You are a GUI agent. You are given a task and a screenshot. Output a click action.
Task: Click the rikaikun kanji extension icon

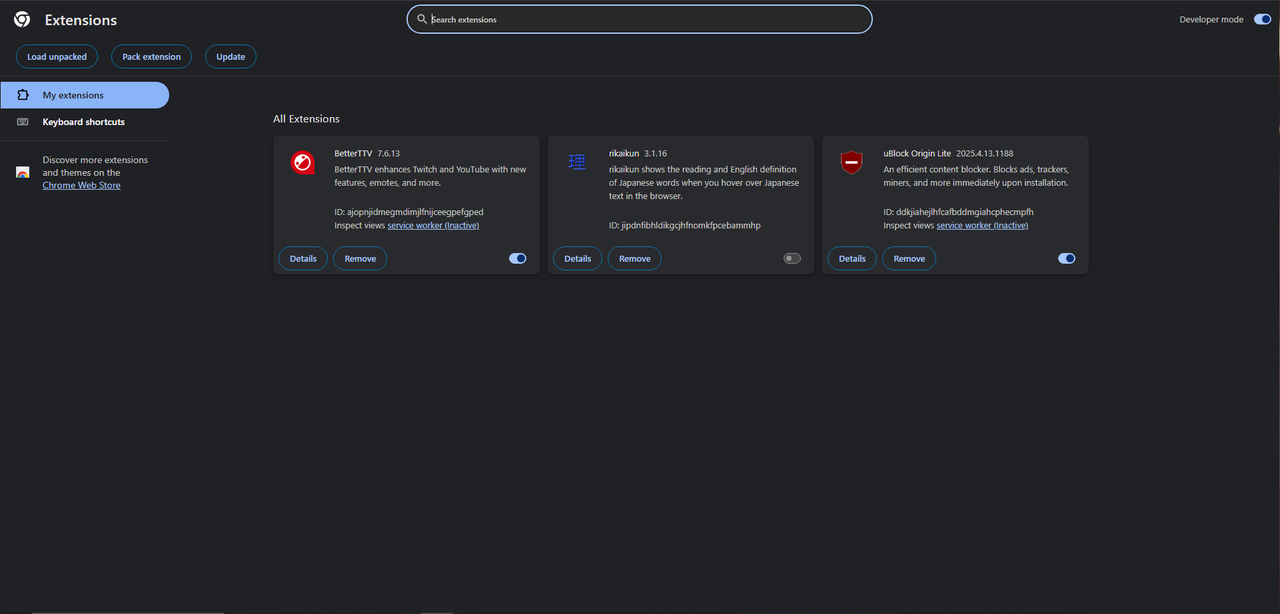(577, 162)
